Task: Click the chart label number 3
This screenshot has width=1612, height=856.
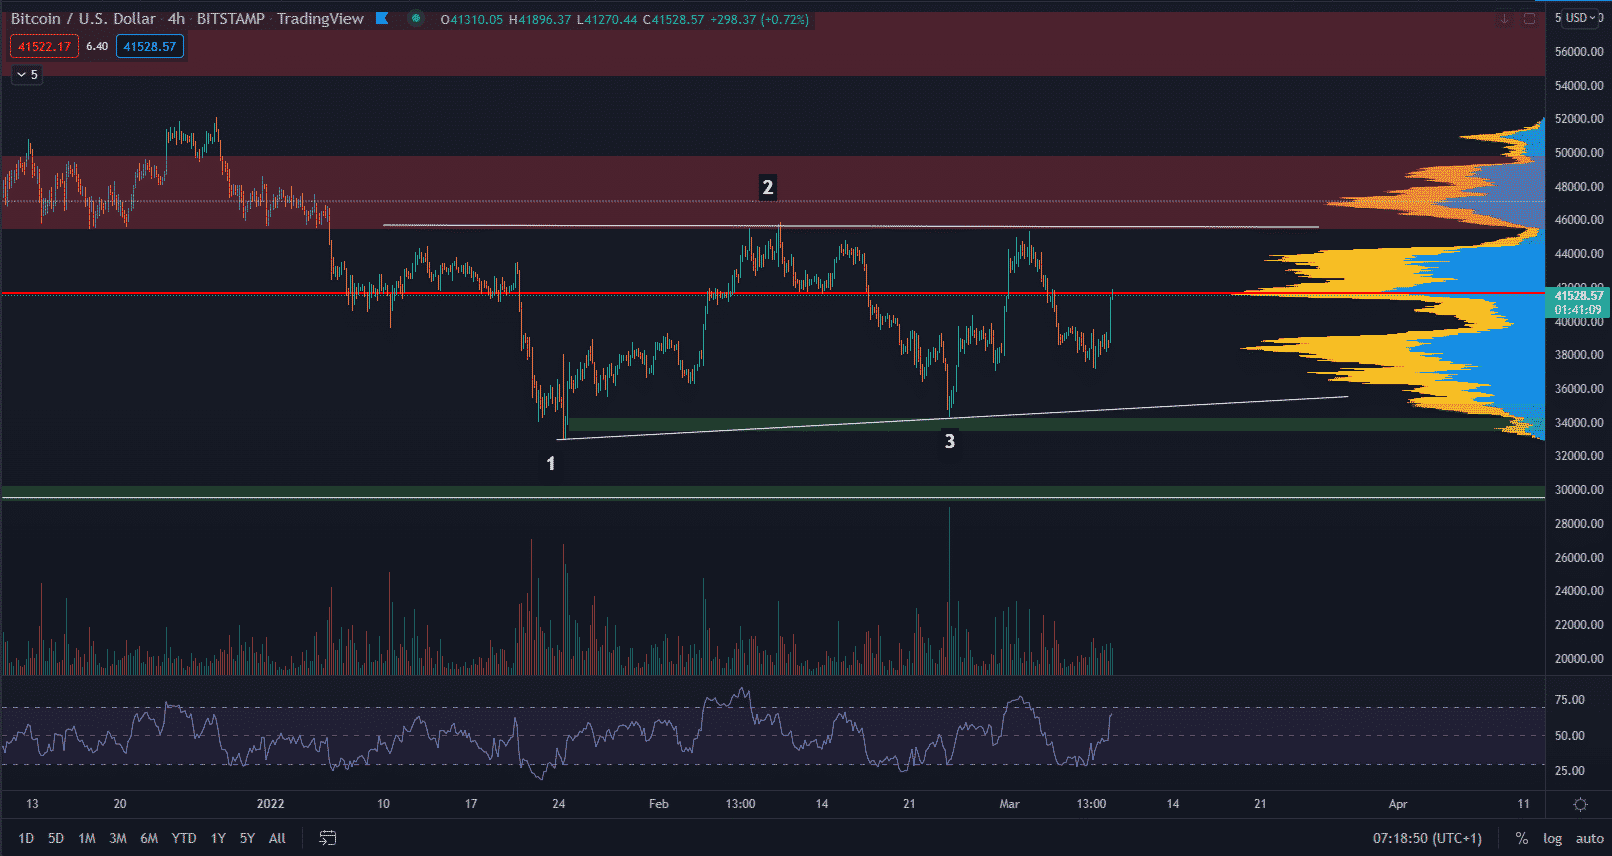Action: click(949, 441)
